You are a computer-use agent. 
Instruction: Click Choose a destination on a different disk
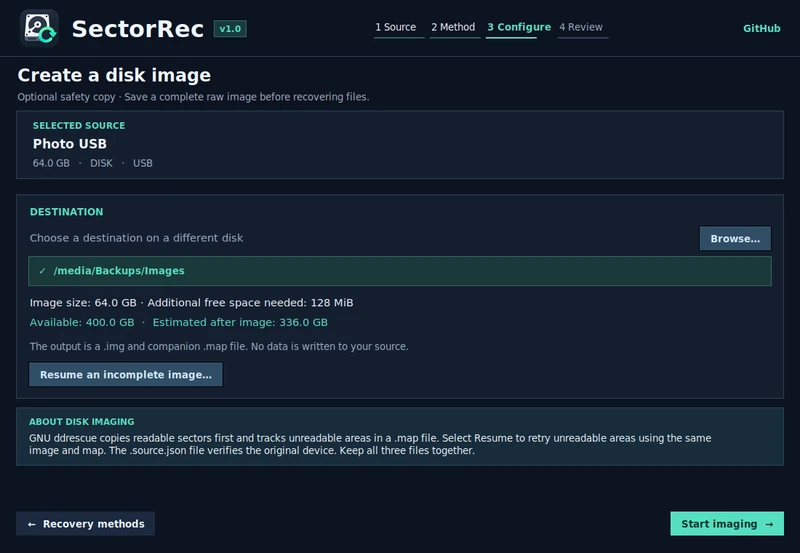pos(136,238)
